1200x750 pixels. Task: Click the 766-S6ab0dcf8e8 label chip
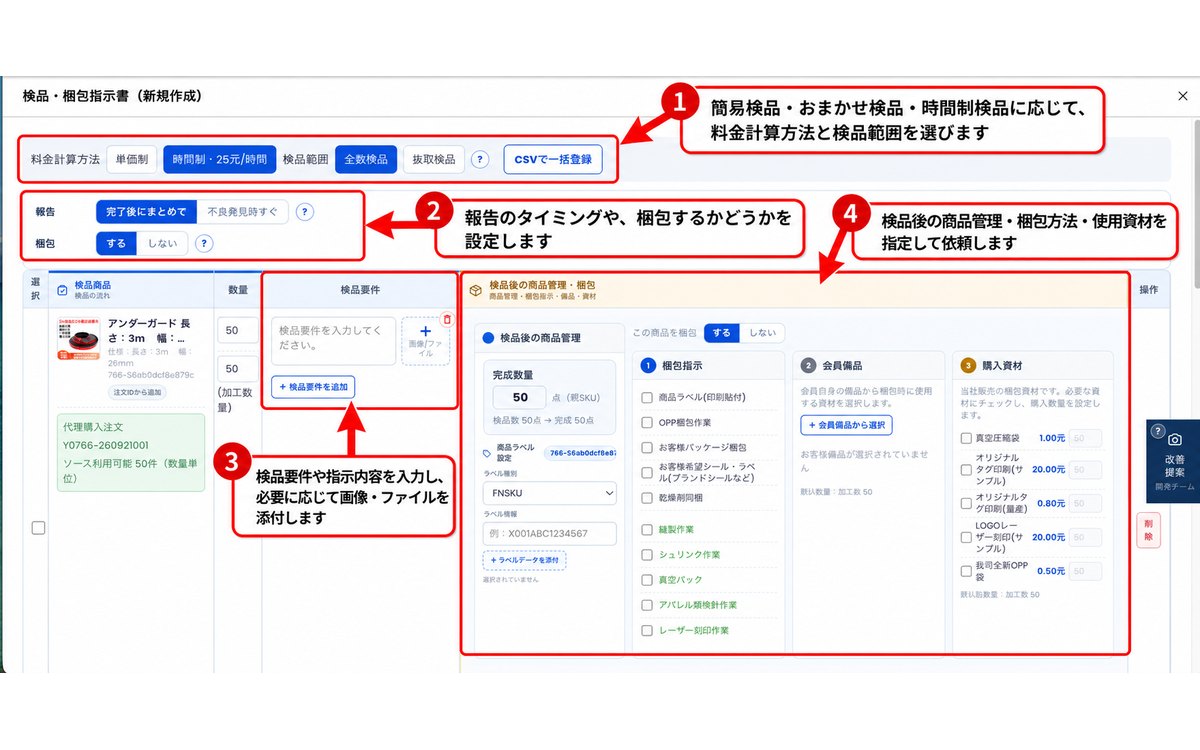click(581, 452)
